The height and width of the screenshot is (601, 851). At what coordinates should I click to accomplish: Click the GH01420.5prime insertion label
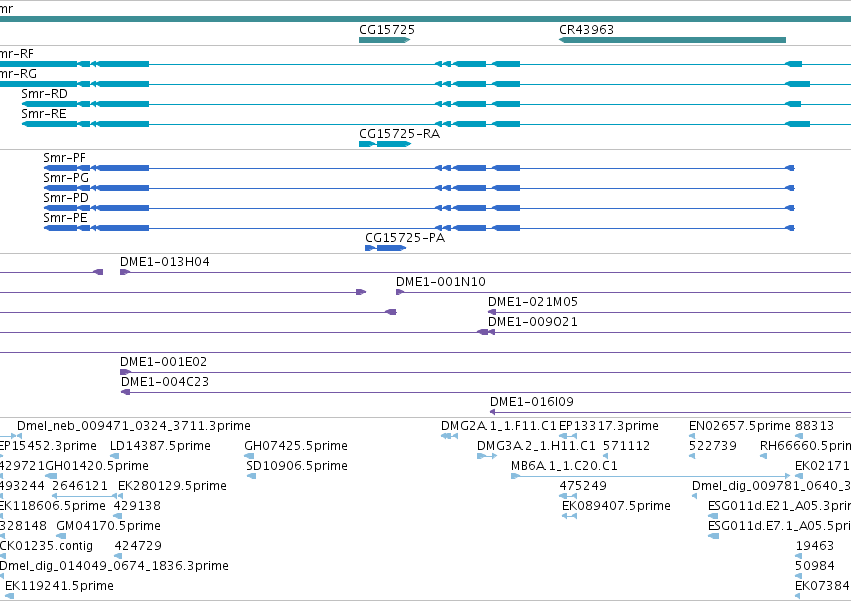(97, 466)
